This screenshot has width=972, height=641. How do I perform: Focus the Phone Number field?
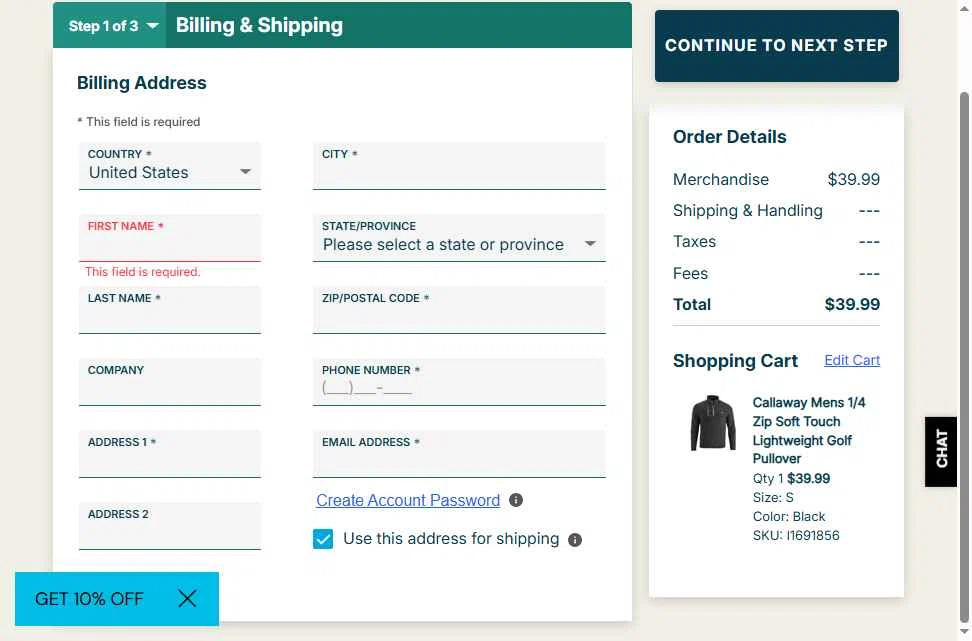459,388
